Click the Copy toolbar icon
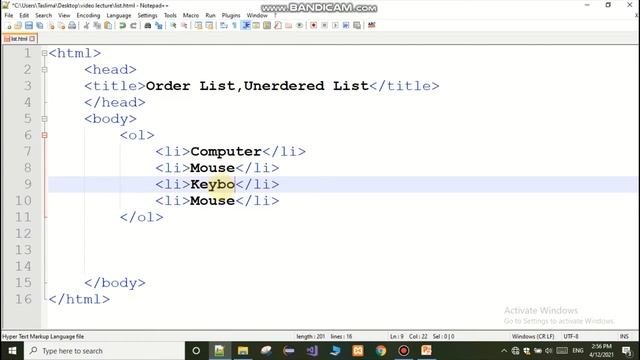Image resolution: width=640 pixels, height=360 pixels. click(97, 25)
